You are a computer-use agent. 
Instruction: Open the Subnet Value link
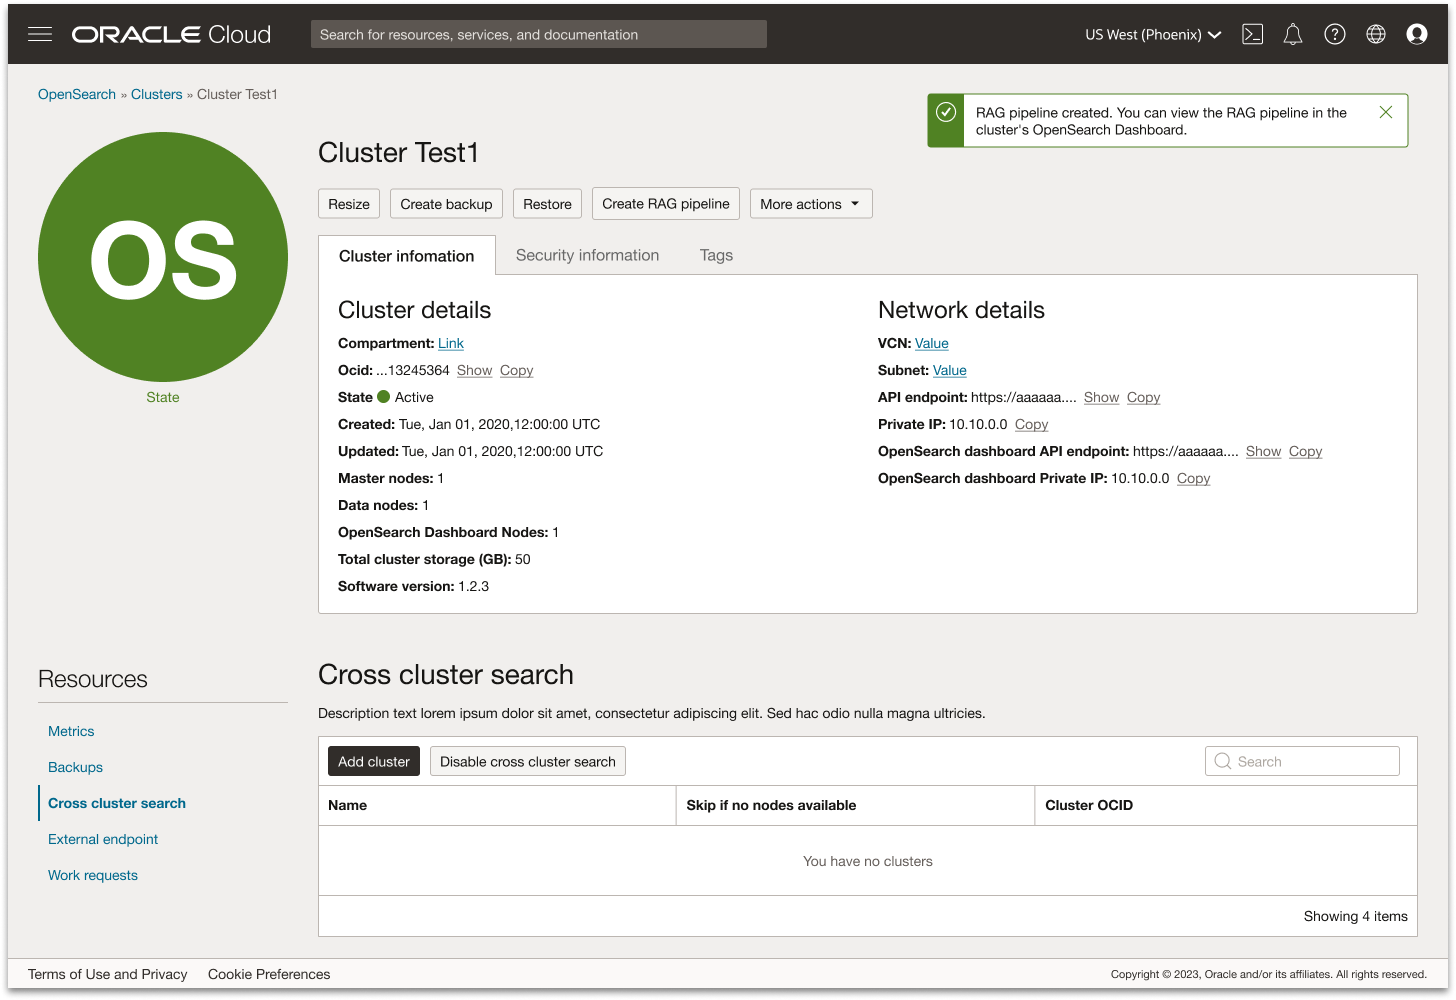click(950, 370)
